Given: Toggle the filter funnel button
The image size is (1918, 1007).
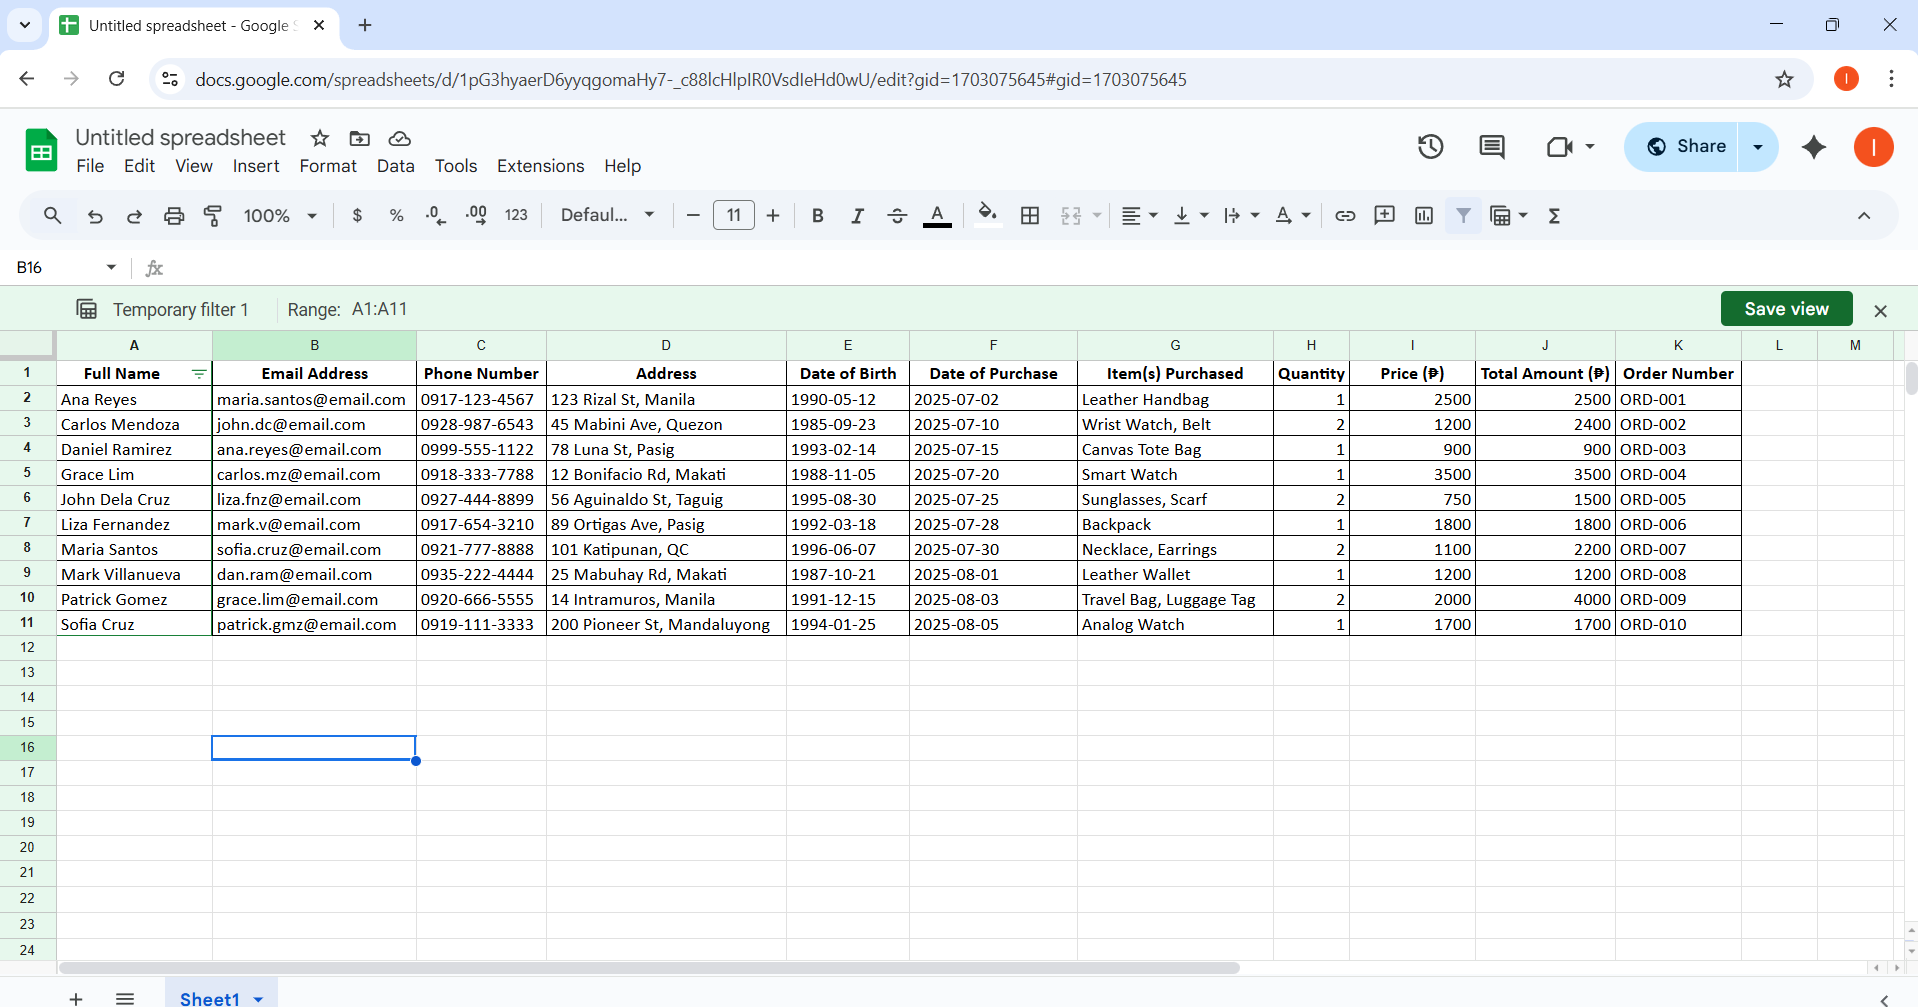Looking at the screenshot, I should click(x=1463, y=216).
